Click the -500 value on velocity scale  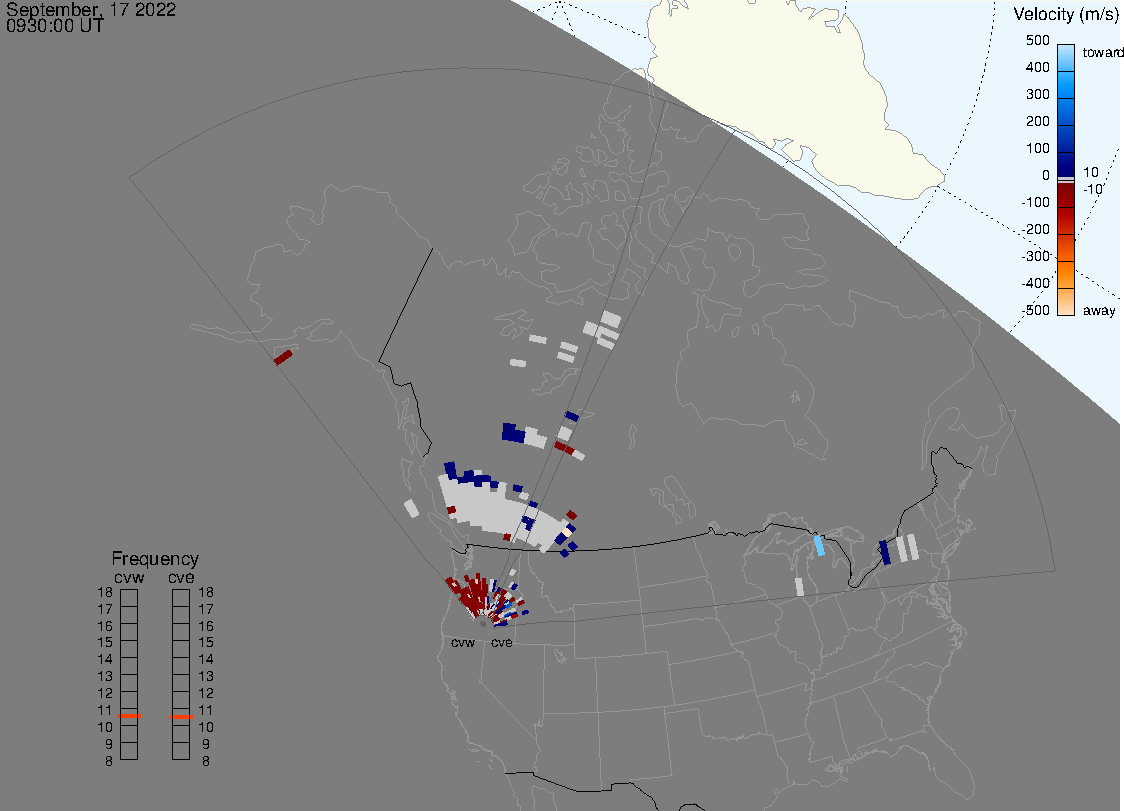tap(1036, 310)
